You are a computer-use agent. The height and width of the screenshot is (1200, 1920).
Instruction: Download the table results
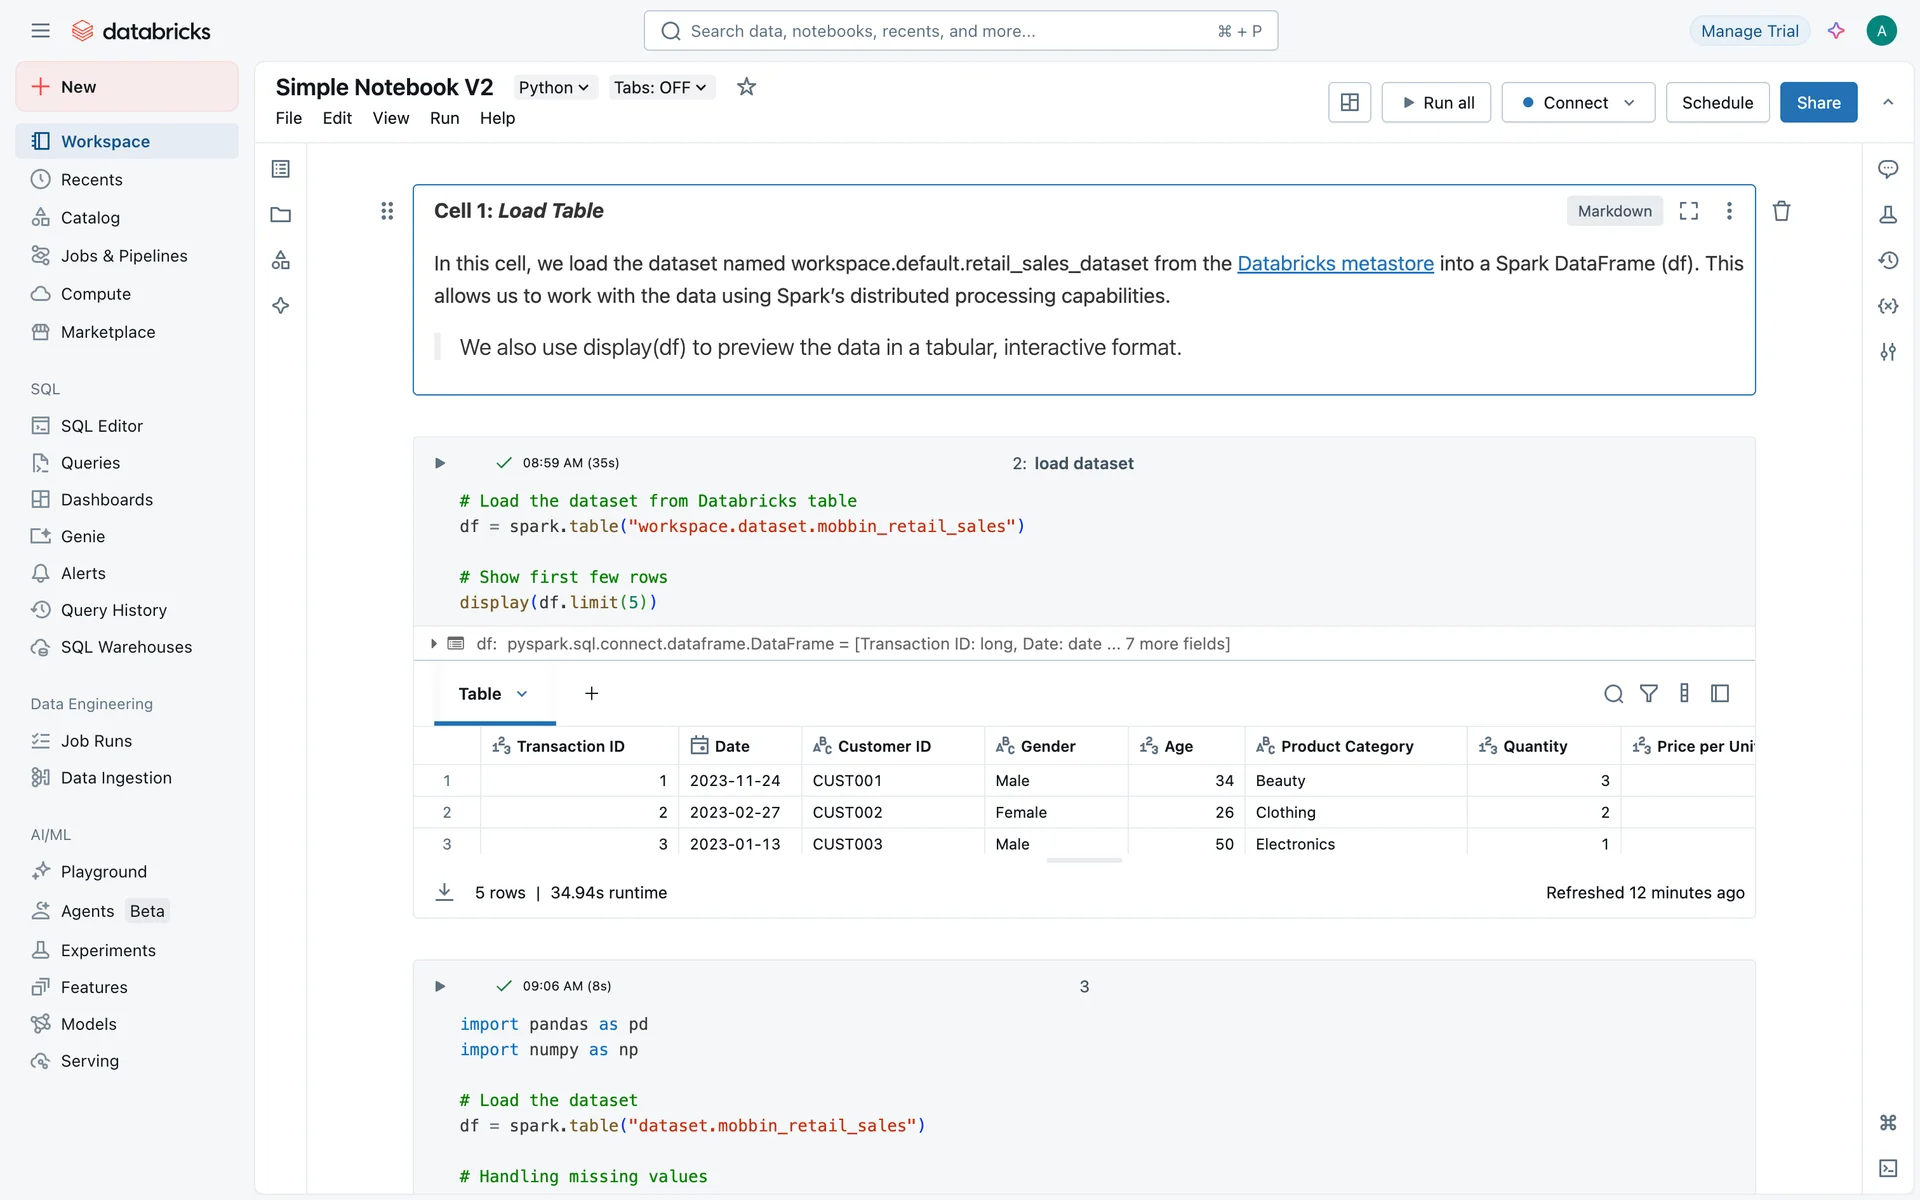coord(445,892)
